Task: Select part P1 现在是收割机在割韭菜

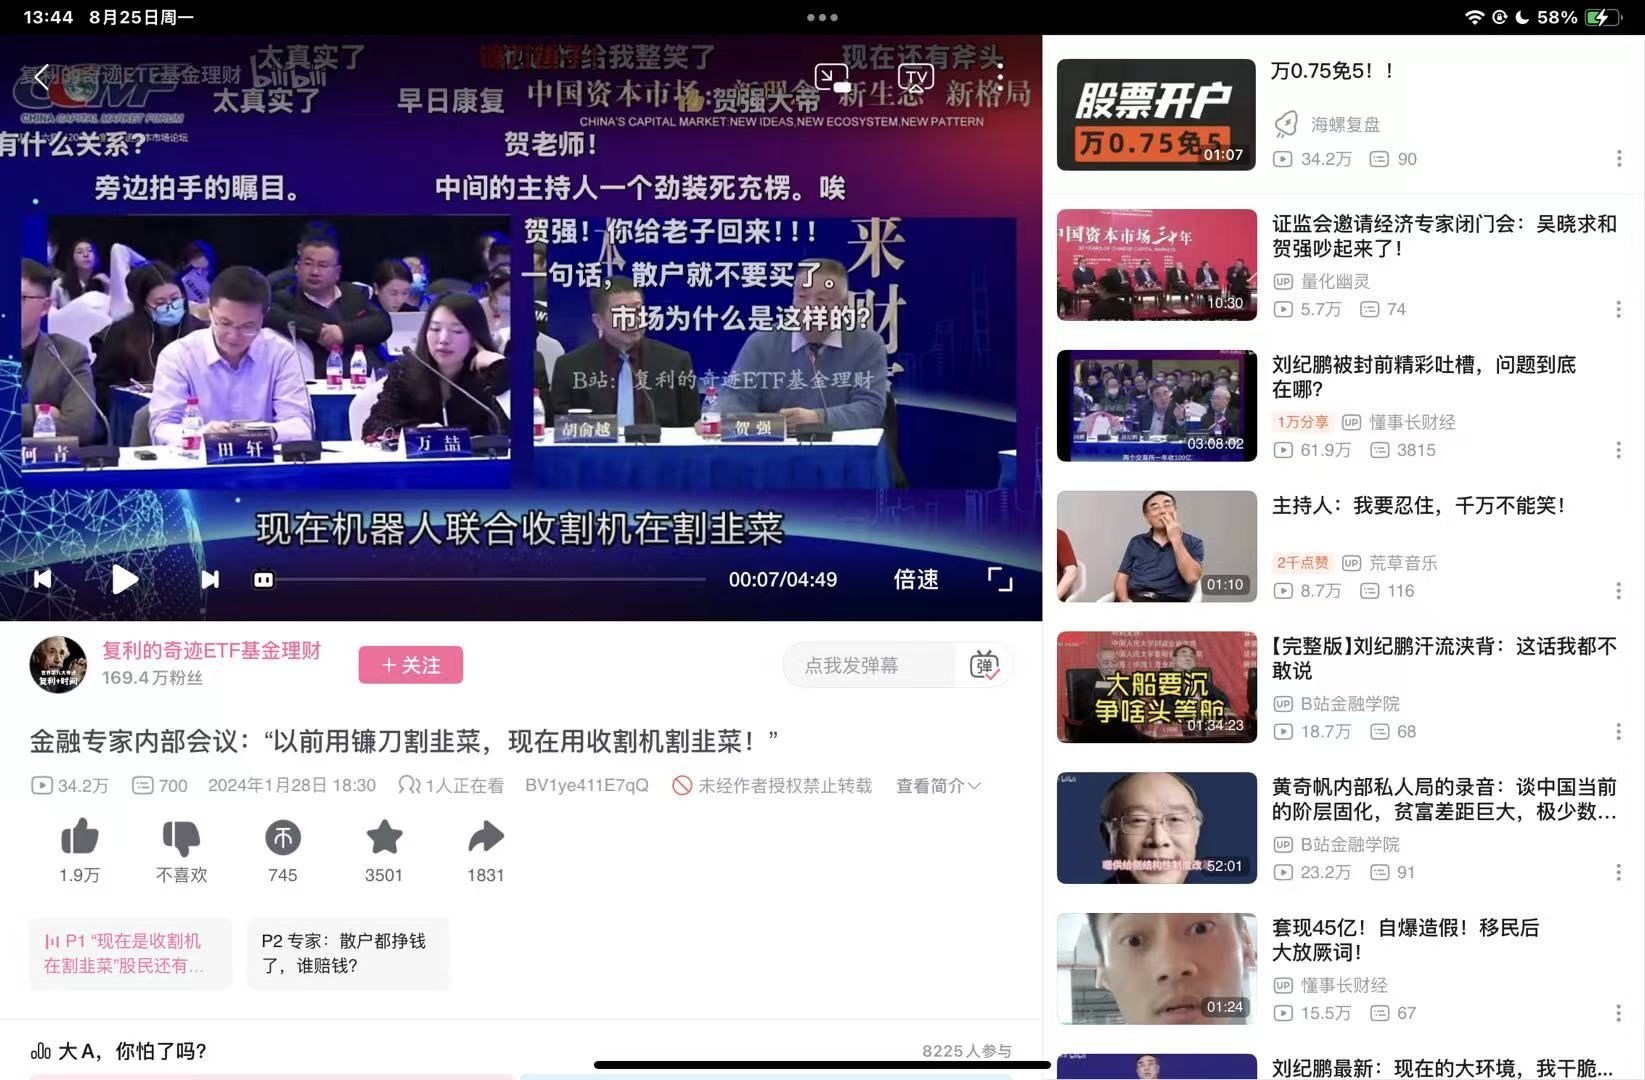Action: point(130,953)
